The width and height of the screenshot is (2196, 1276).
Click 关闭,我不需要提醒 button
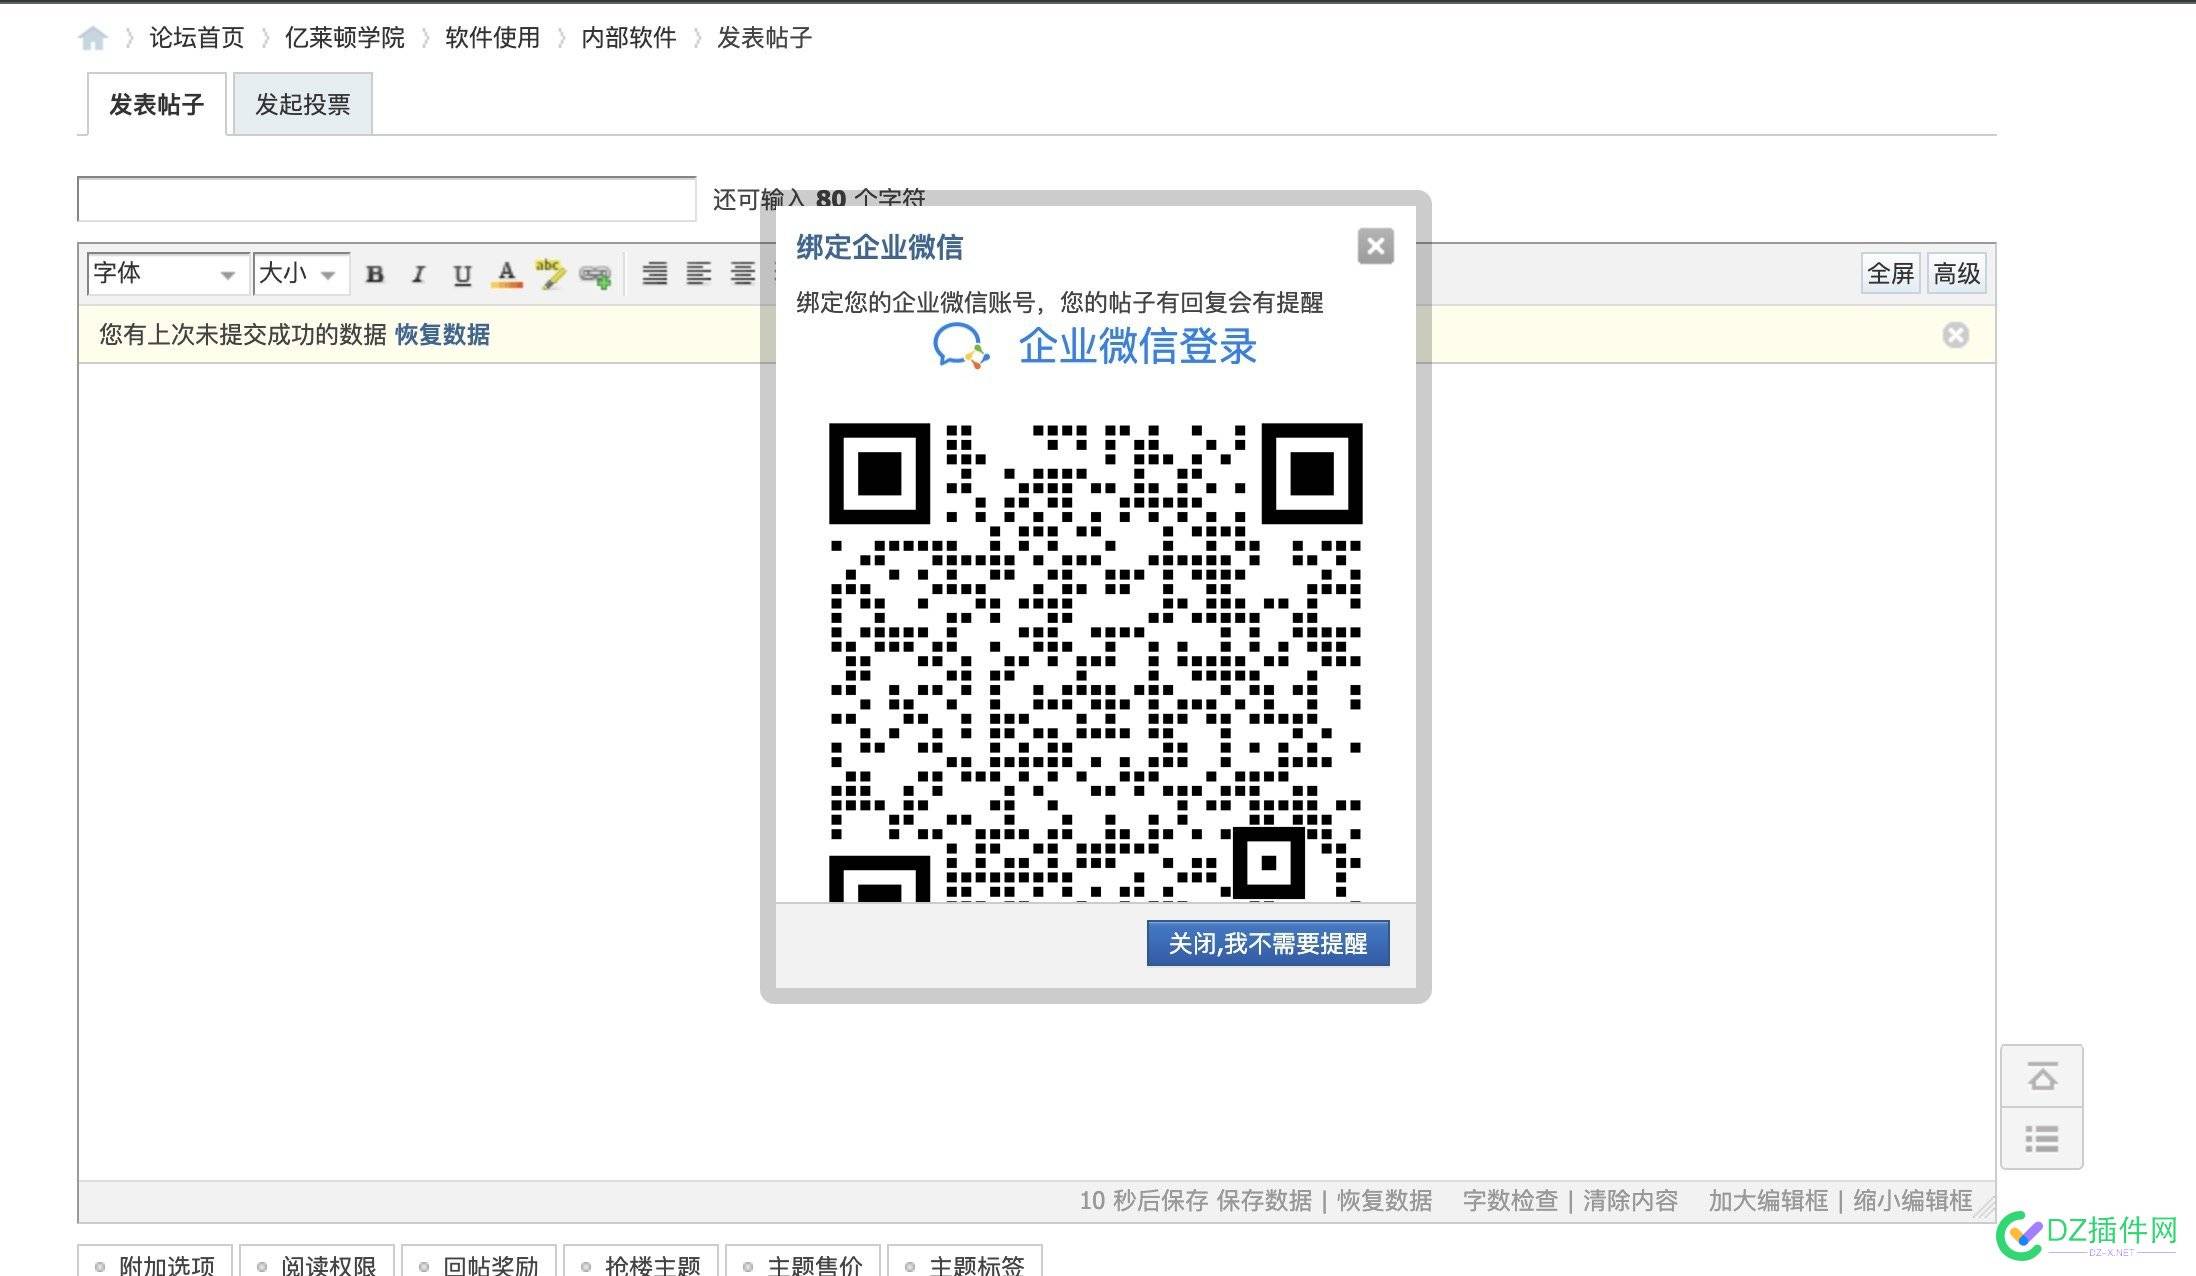click(1268, 943)
